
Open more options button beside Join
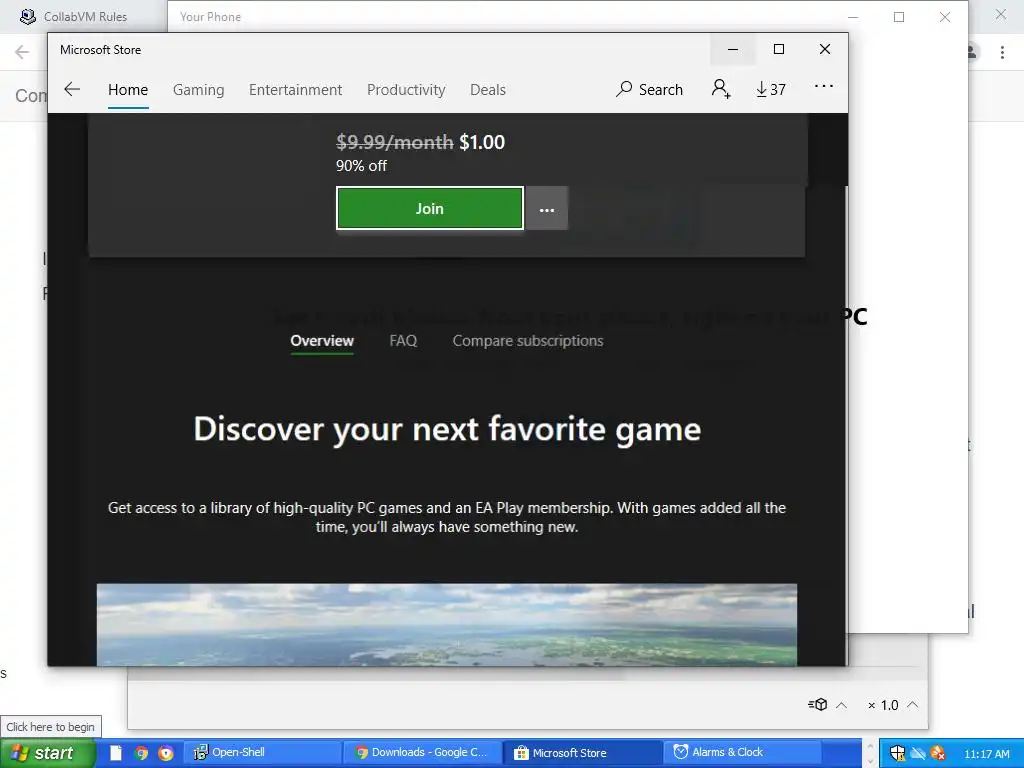point(547,209)
